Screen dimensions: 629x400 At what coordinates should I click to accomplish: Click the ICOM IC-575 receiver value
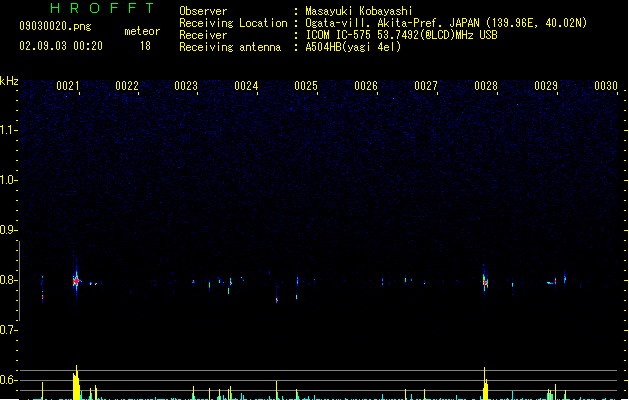[401, 35]
